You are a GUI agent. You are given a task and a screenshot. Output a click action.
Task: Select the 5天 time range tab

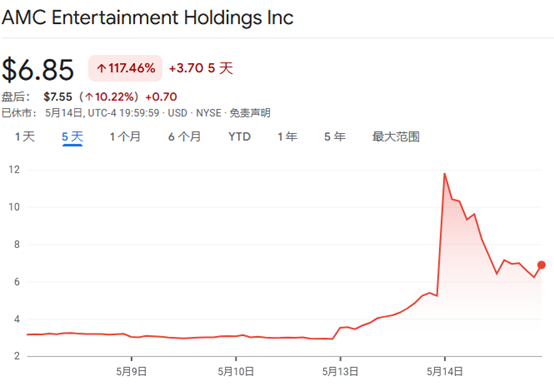[x=72, y=137]
